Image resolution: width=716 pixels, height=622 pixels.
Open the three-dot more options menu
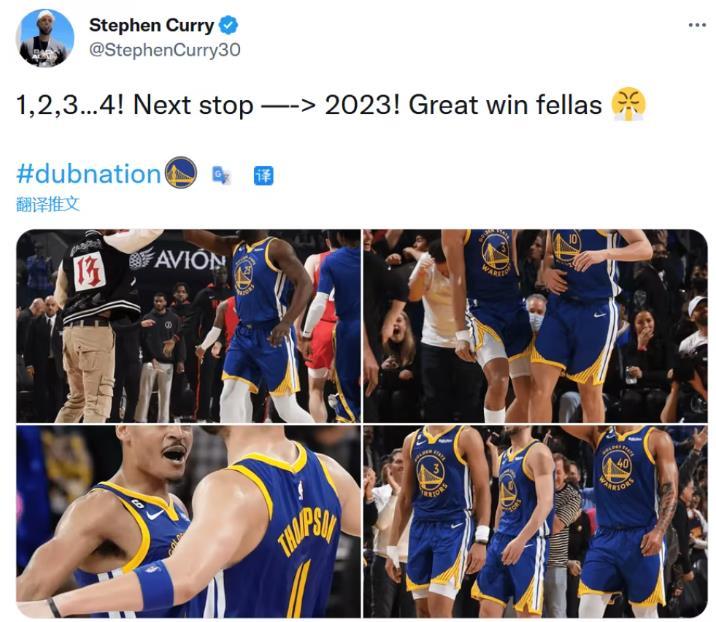(697, 25)
